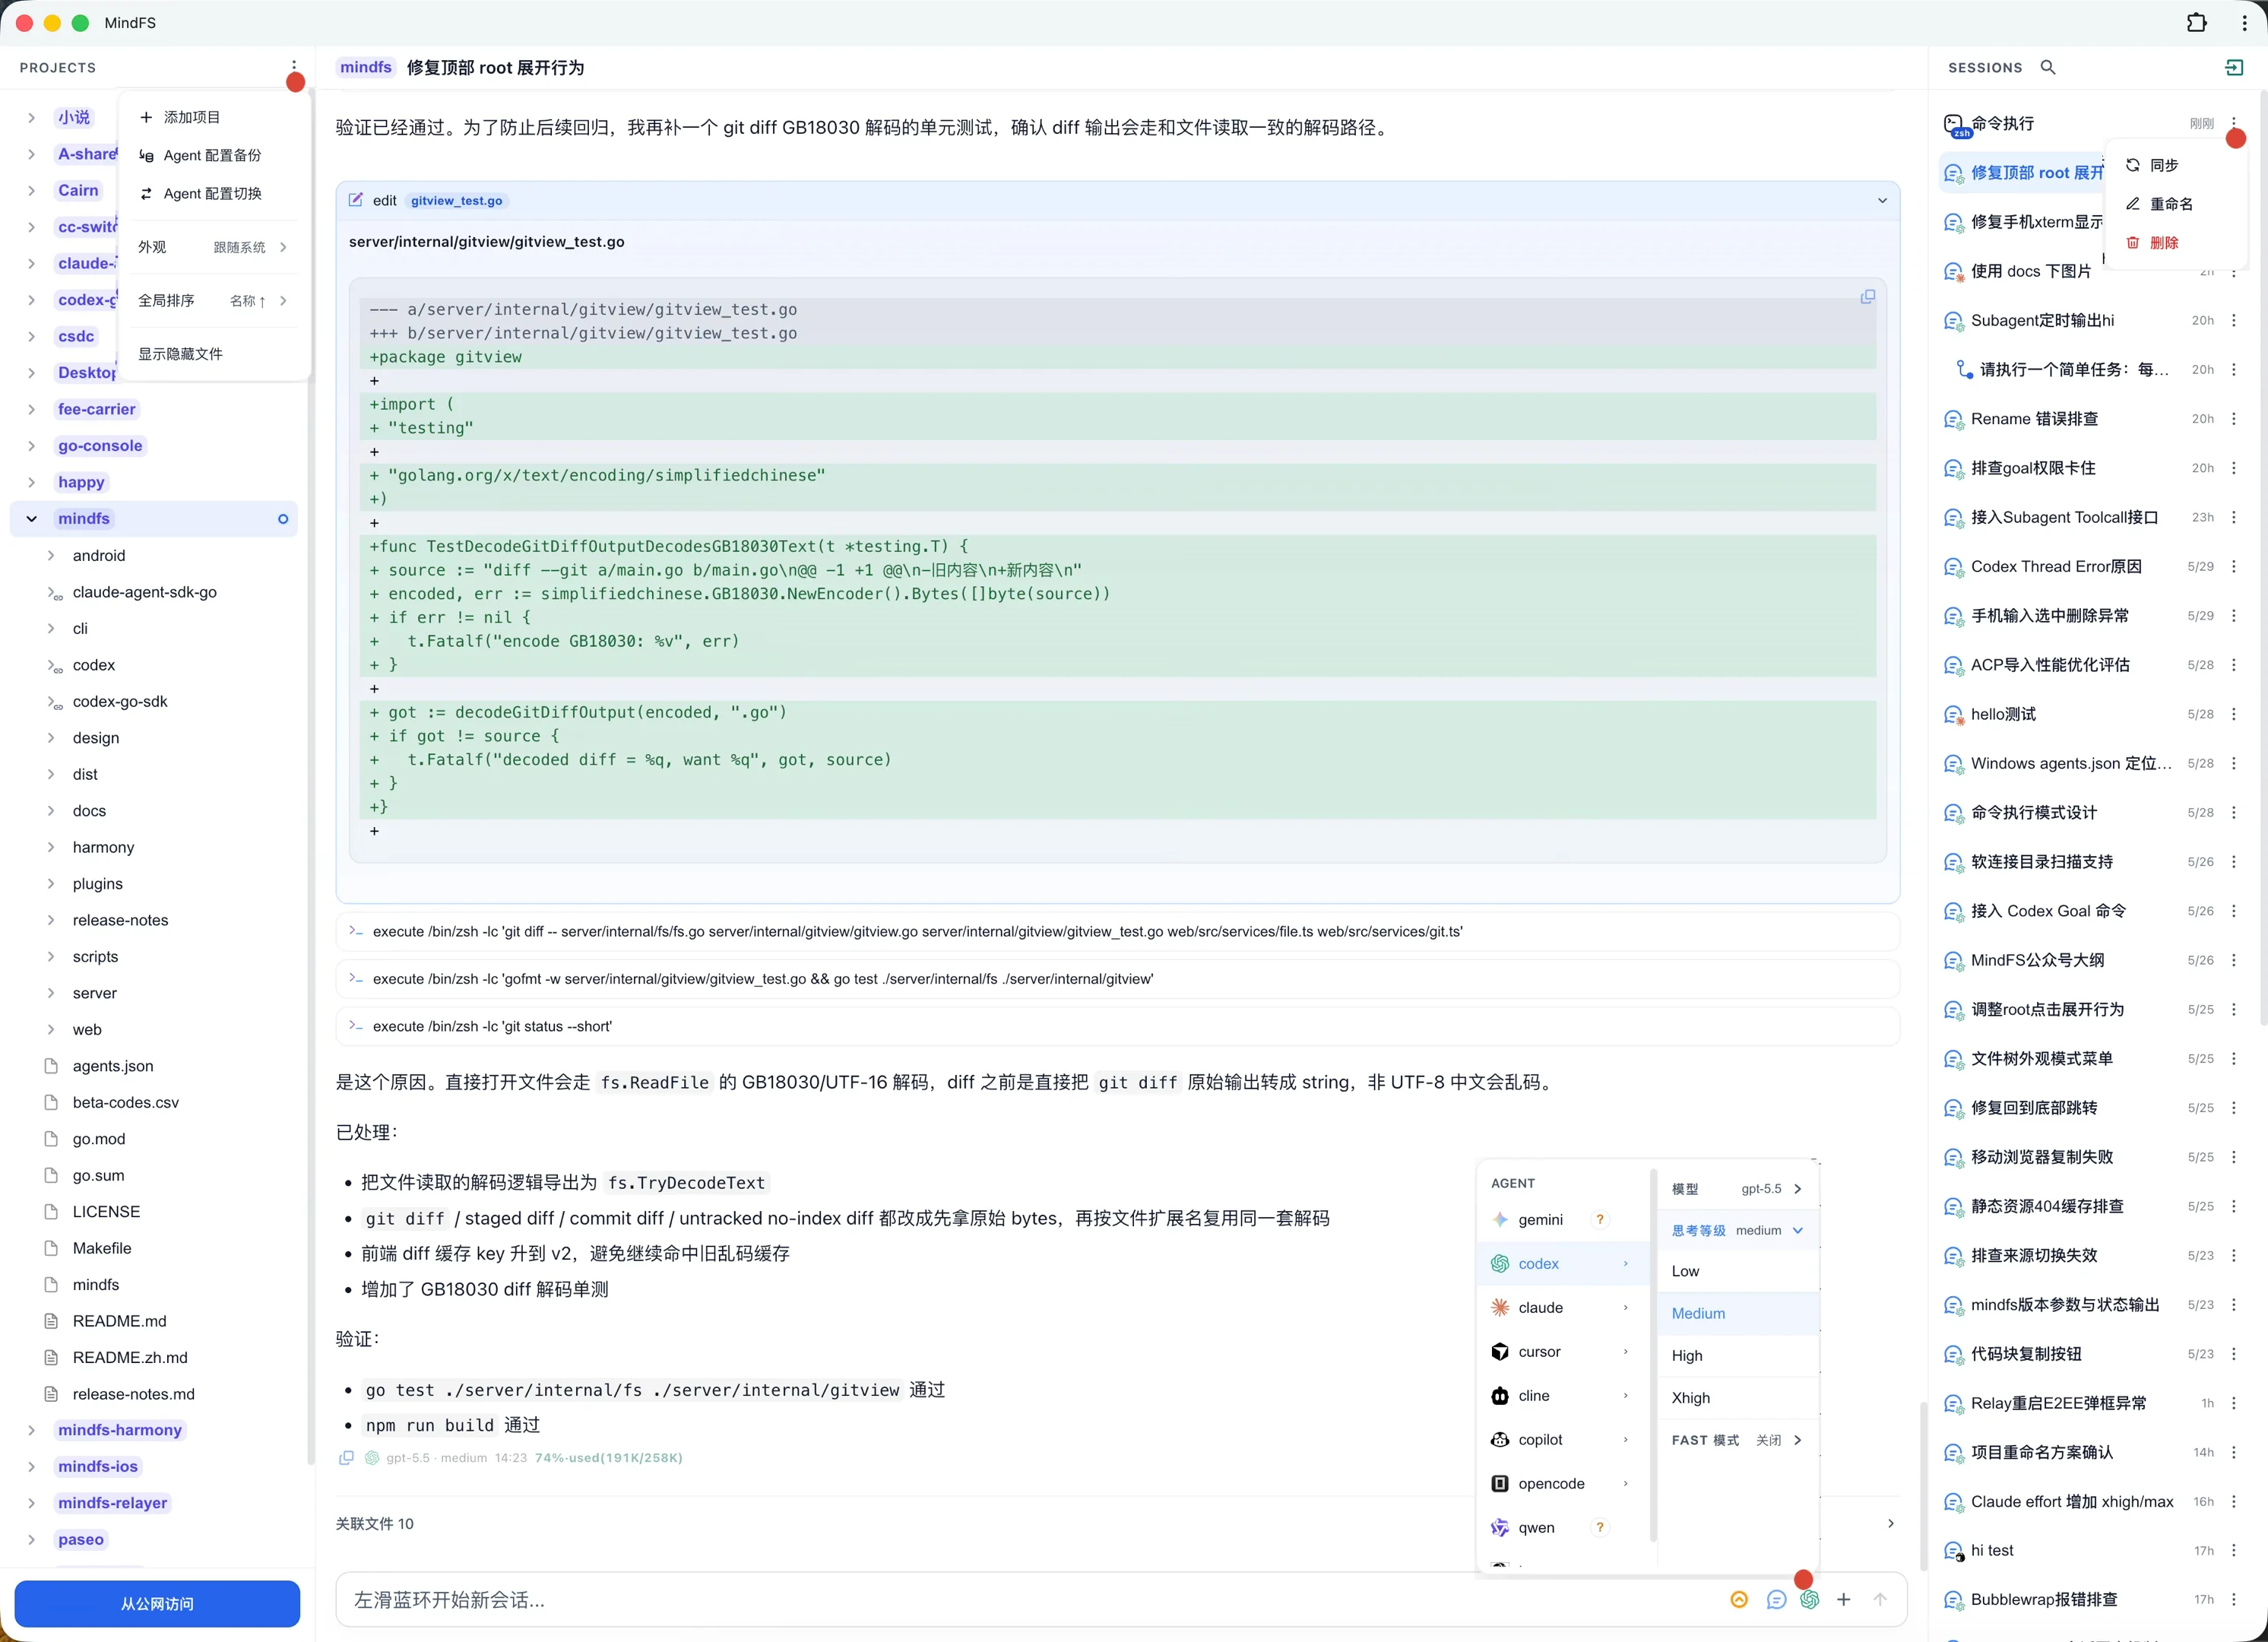
Task: Choose the Low thinking level
Action: click(x=1738, y=1271)
